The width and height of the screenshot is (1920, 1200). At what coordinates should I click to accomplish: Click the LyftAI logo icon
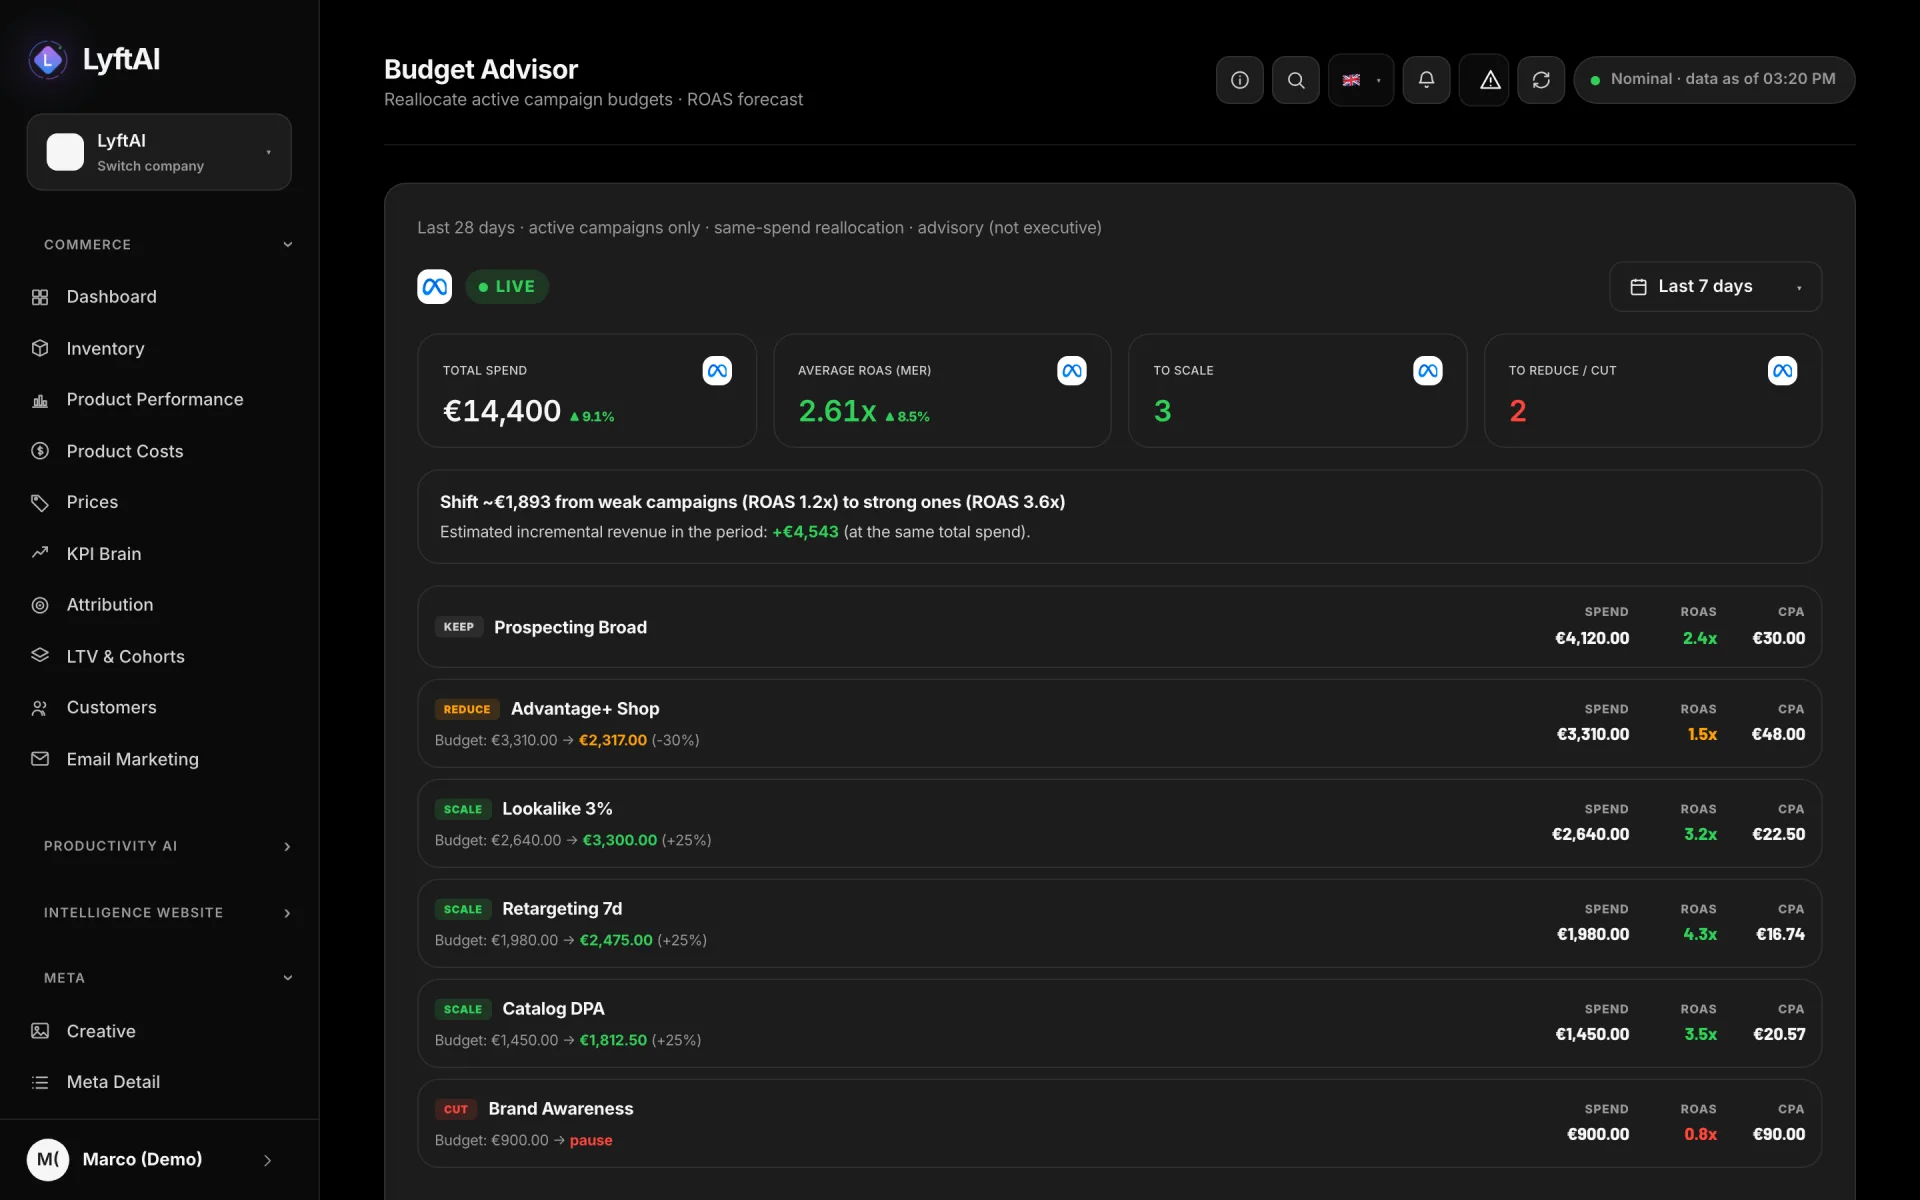pyautogui.click(x=48, y=60)
